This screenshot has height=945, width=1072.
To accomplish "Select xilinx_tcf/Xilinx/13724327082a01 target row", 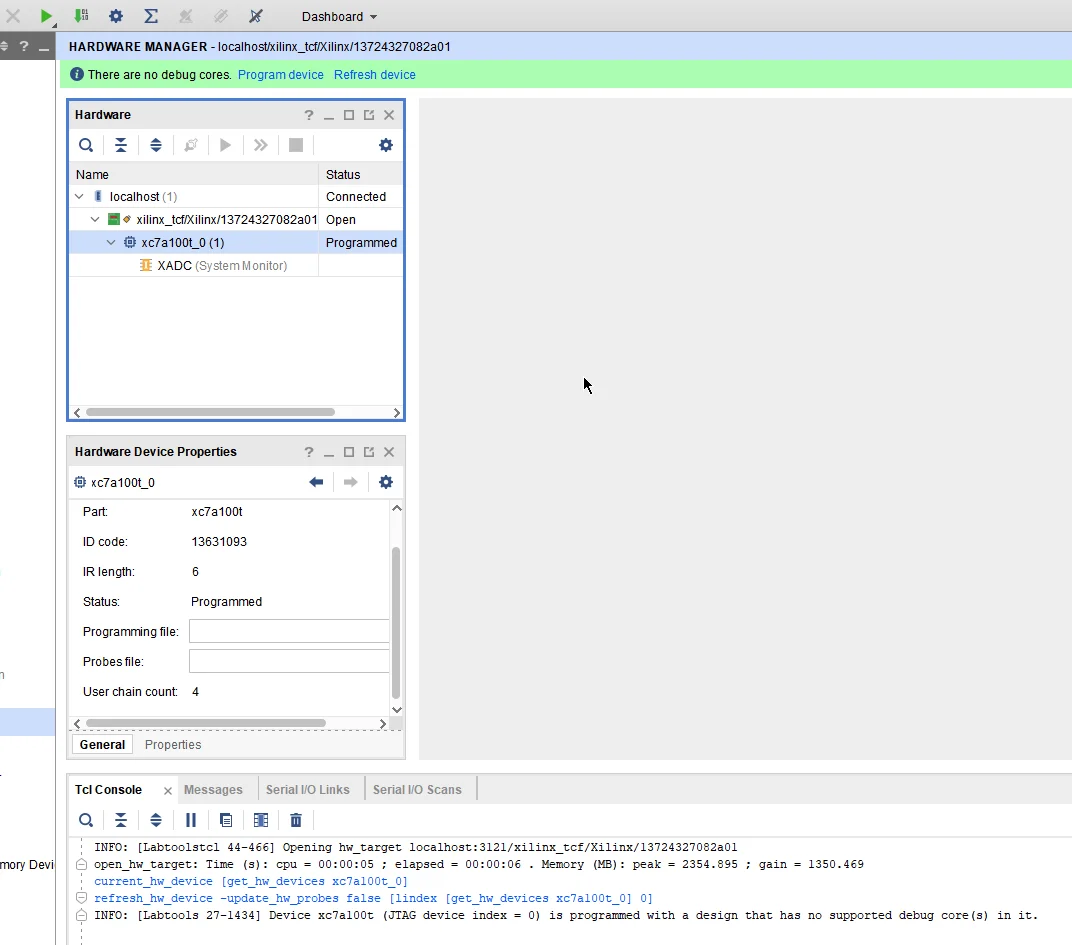I will tap(236, 219).
